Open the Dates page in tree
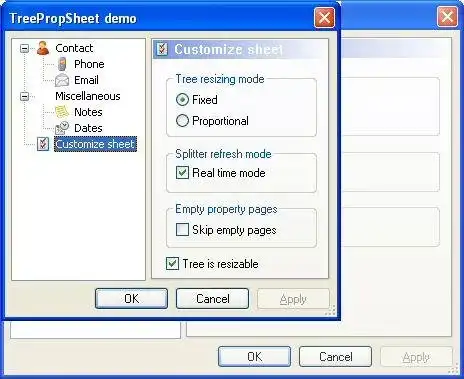 point(88,128)
